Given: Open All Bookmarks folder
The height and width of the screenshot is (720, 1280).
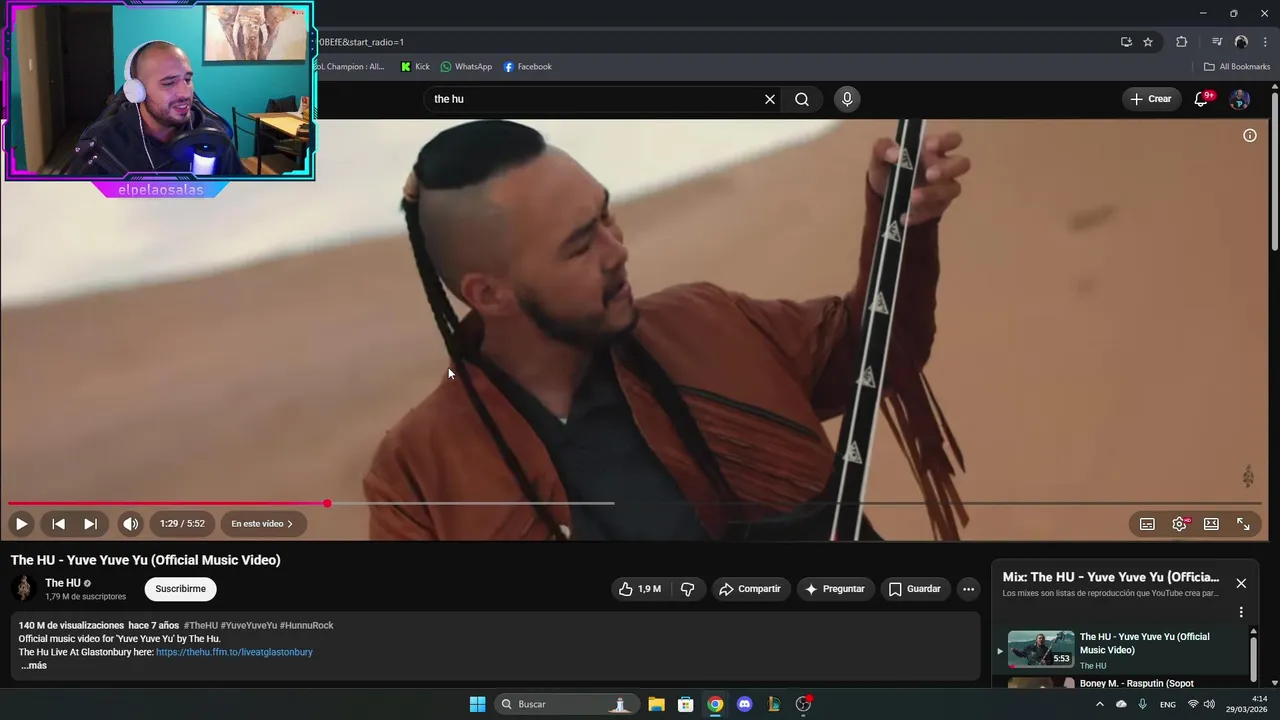Looking at the screenshot, I should click(x=1236, y=67).
